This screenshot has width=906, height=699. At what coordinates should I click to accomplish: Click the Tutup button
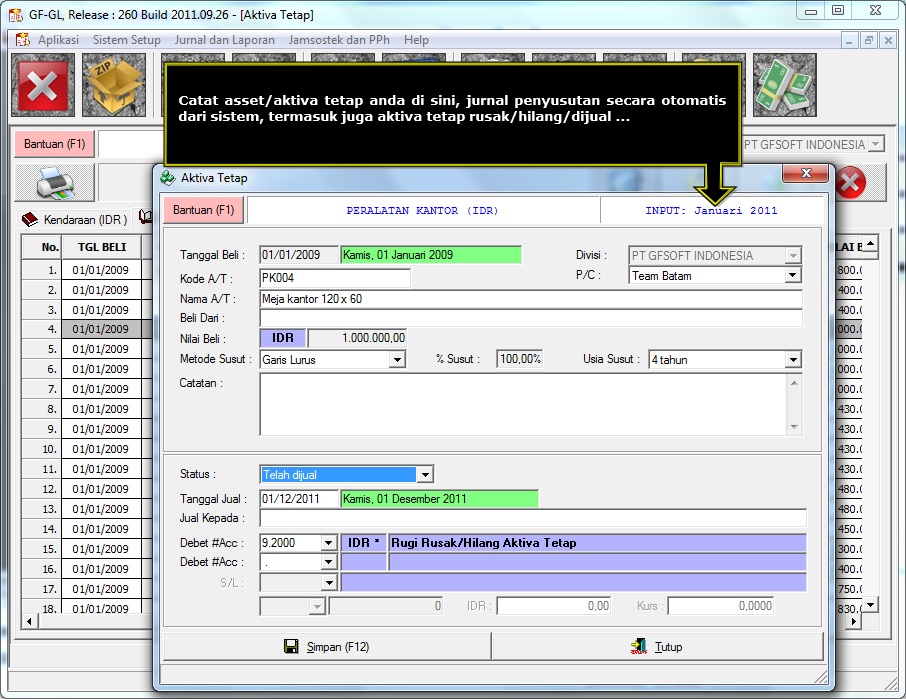657,647
